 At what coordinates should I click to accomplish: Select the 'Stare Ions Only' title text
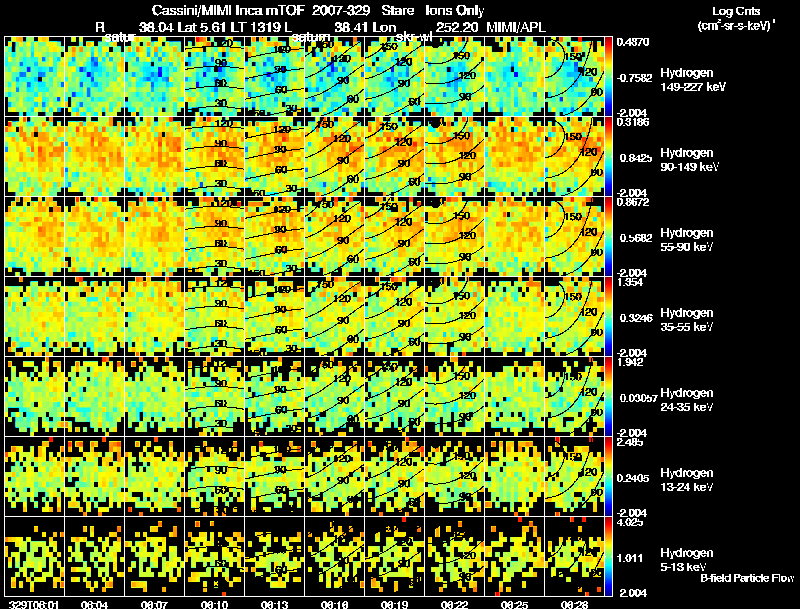pyautogui.click(x=433, y=10)
